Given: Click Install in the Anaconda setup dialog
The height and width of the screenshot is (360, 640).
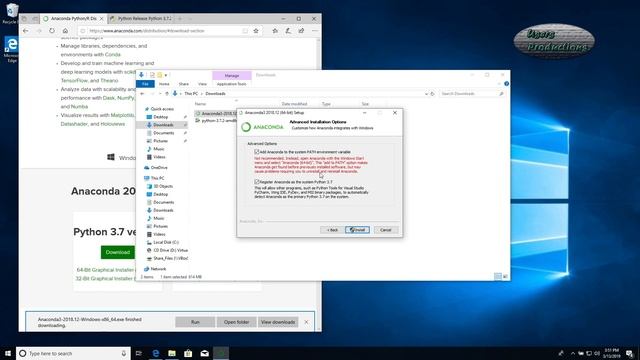Looking at the screenshot, I should pyautogui.click(x=357, y=230).
